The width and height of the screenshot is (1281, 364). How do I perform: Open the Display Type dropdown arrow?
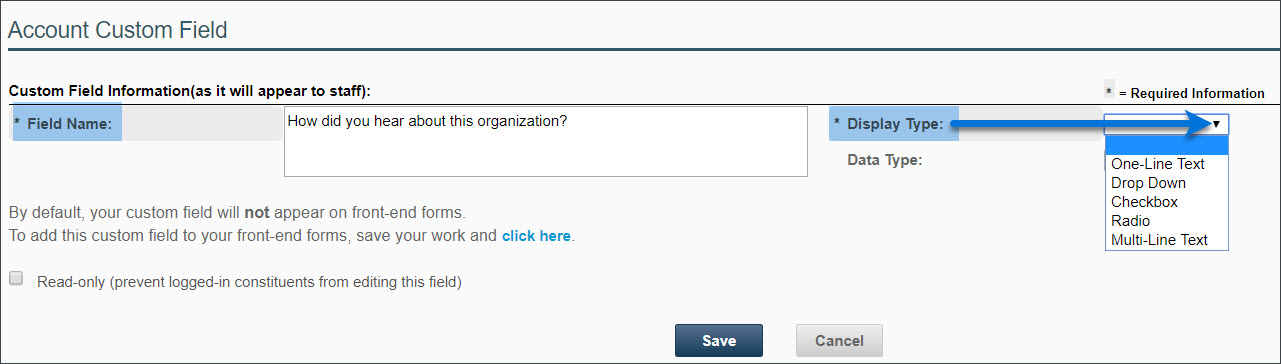(x=1216, y=124)
